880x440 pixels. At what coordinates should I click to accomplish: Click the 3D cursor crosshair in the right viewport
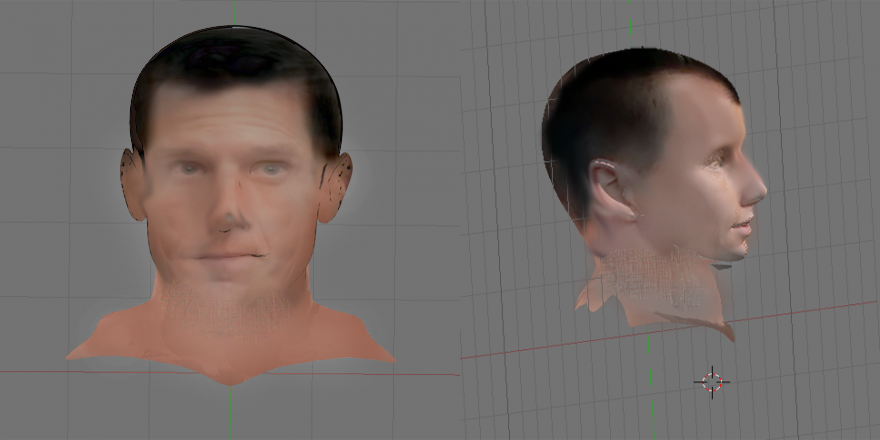pyautogui.click(x=712, y=382)
